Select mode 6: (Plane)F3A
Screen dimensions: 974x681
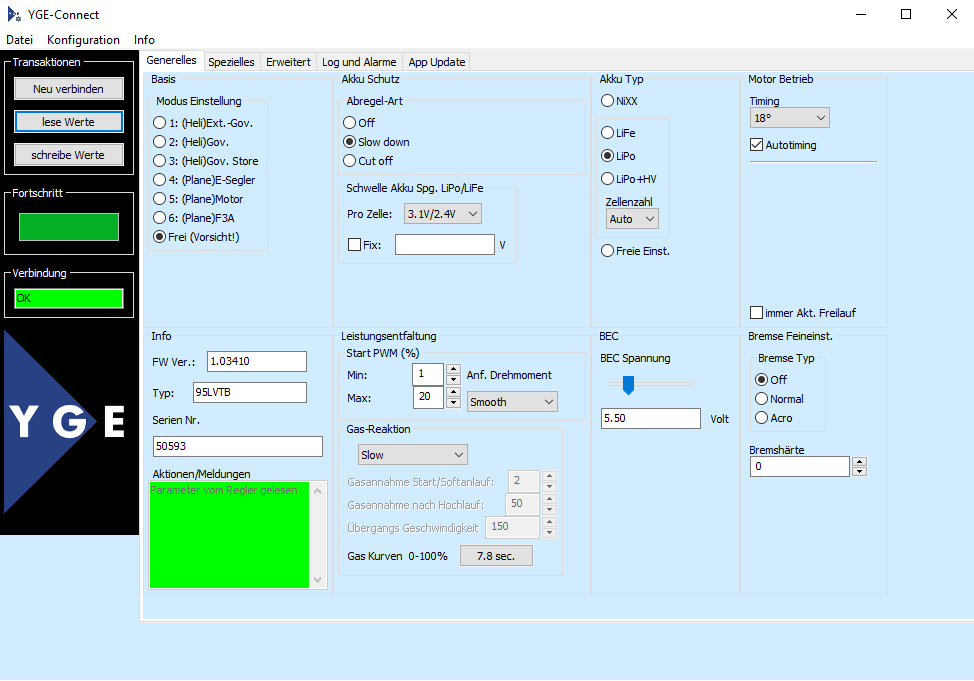(194, 218)
